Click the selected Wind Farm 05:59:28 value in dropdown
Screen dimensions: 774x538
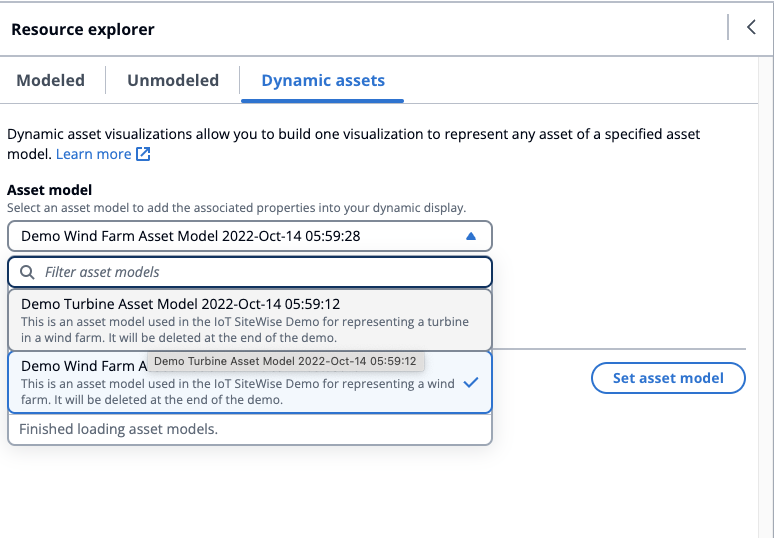tap(190, 236)
